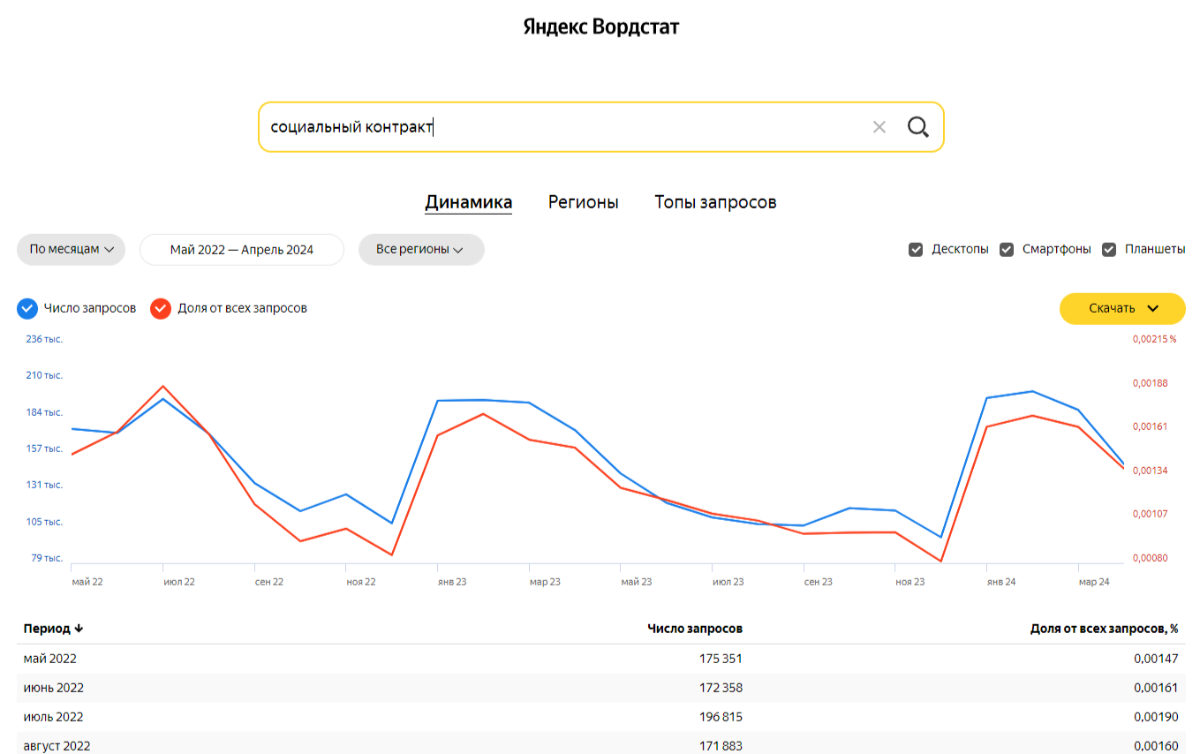Click the 0,00215 % right axis label
Image resolution: width=1200 pixels, height=754 pixels.
click(x=1155, y=339)
